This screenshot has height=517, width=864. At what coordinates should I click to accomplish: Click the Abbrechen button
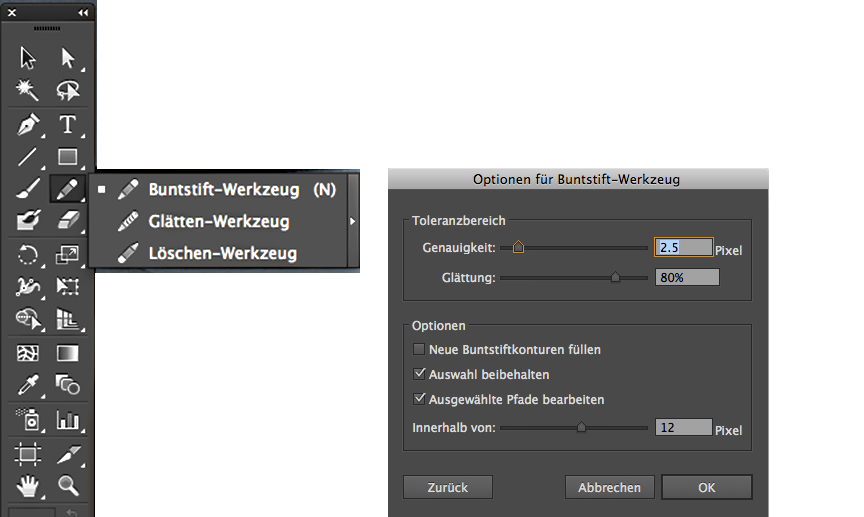pos(609,487)
